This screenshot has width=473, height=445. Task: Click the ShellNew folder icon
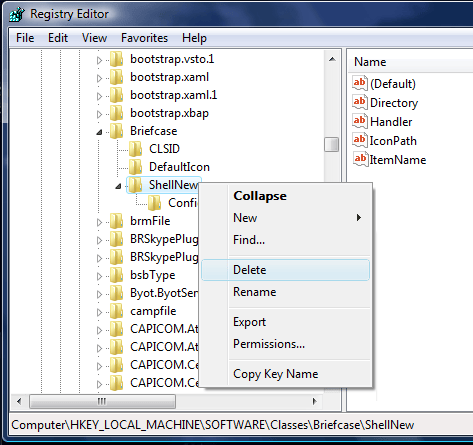coord(136,185)
